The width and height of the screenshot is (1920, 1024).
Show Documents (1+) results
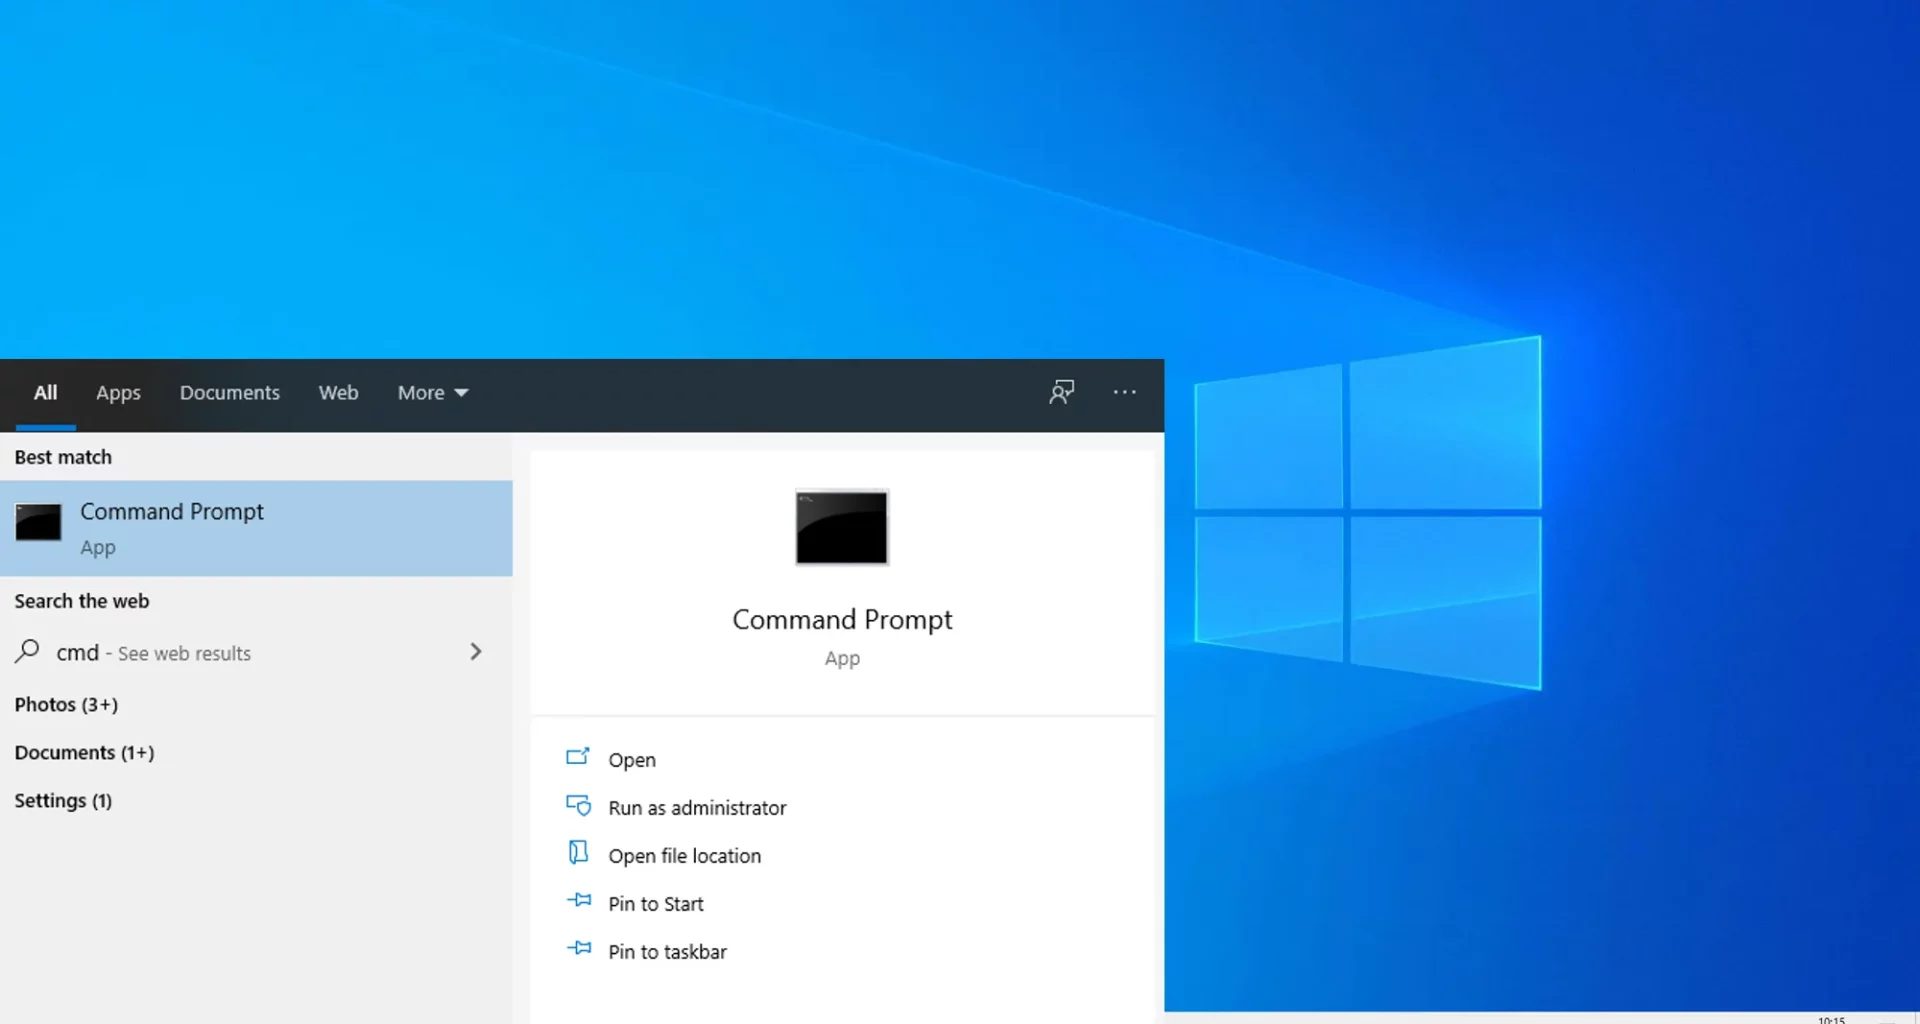tap(84, 753)
